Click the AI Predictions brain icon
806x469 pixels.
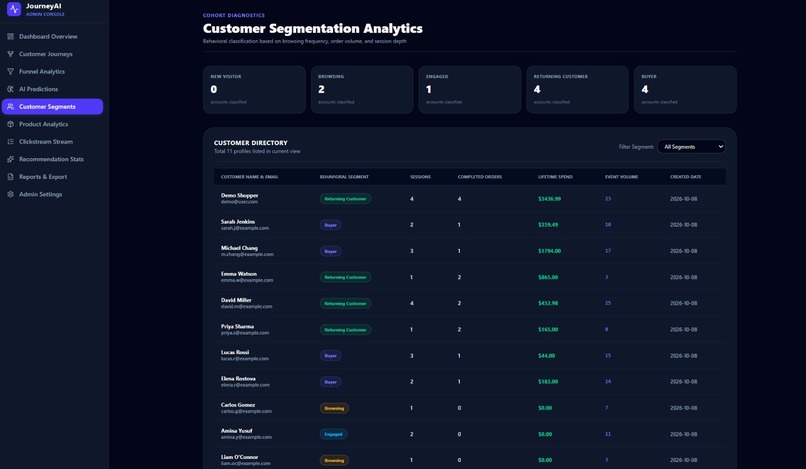coord(10,89)
